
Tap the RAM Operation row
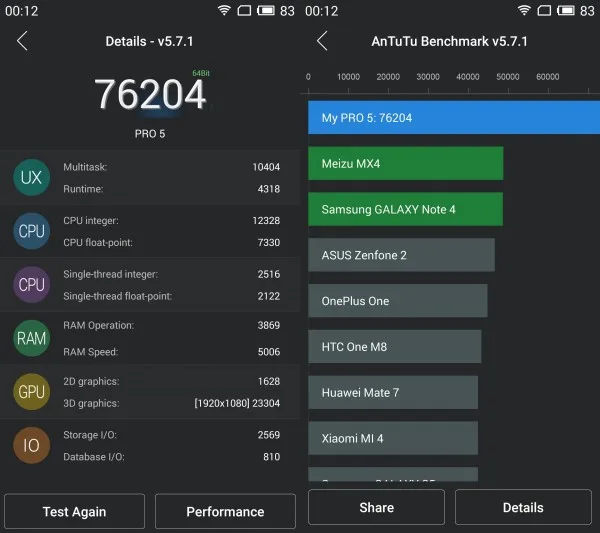[171, 325]
